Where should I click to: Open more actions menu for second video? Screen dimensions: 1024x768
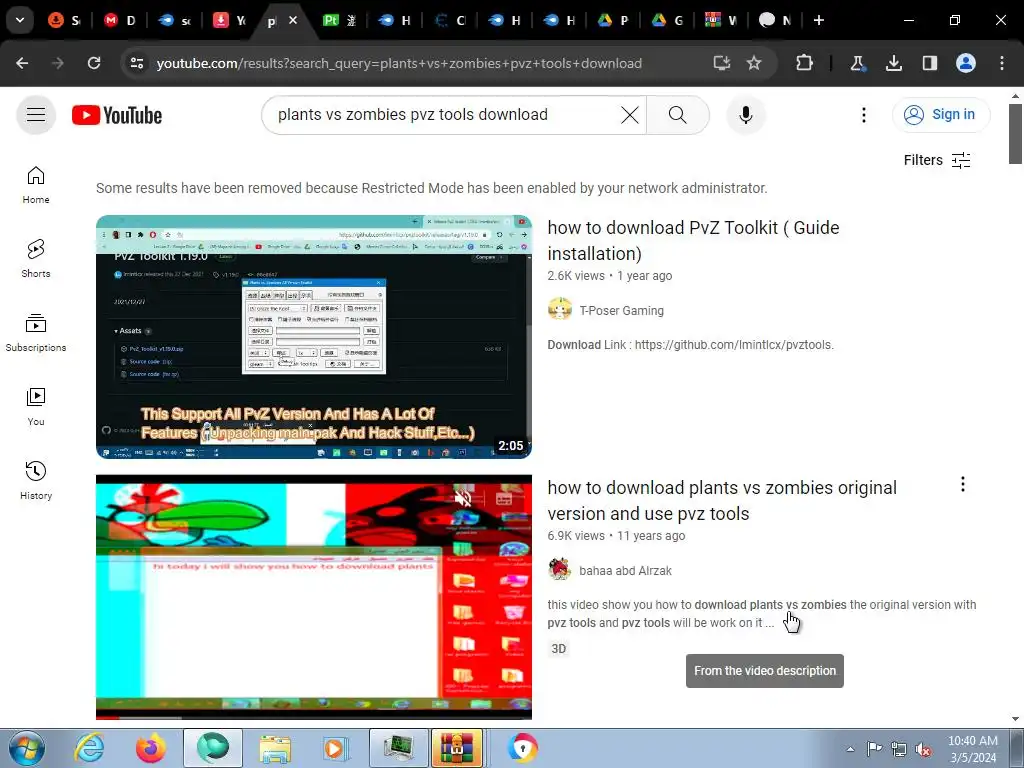point(963,484)
